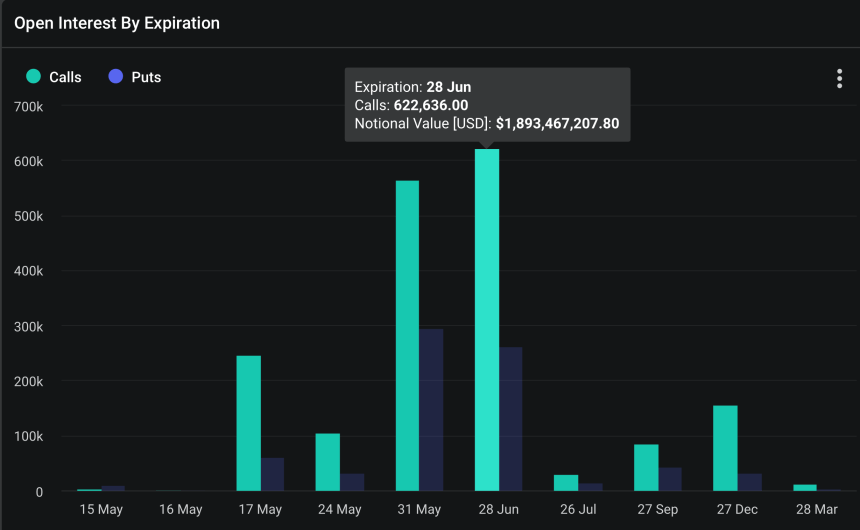
Task: Select the 27 Sep puts bar
Action: coord(670,479)
